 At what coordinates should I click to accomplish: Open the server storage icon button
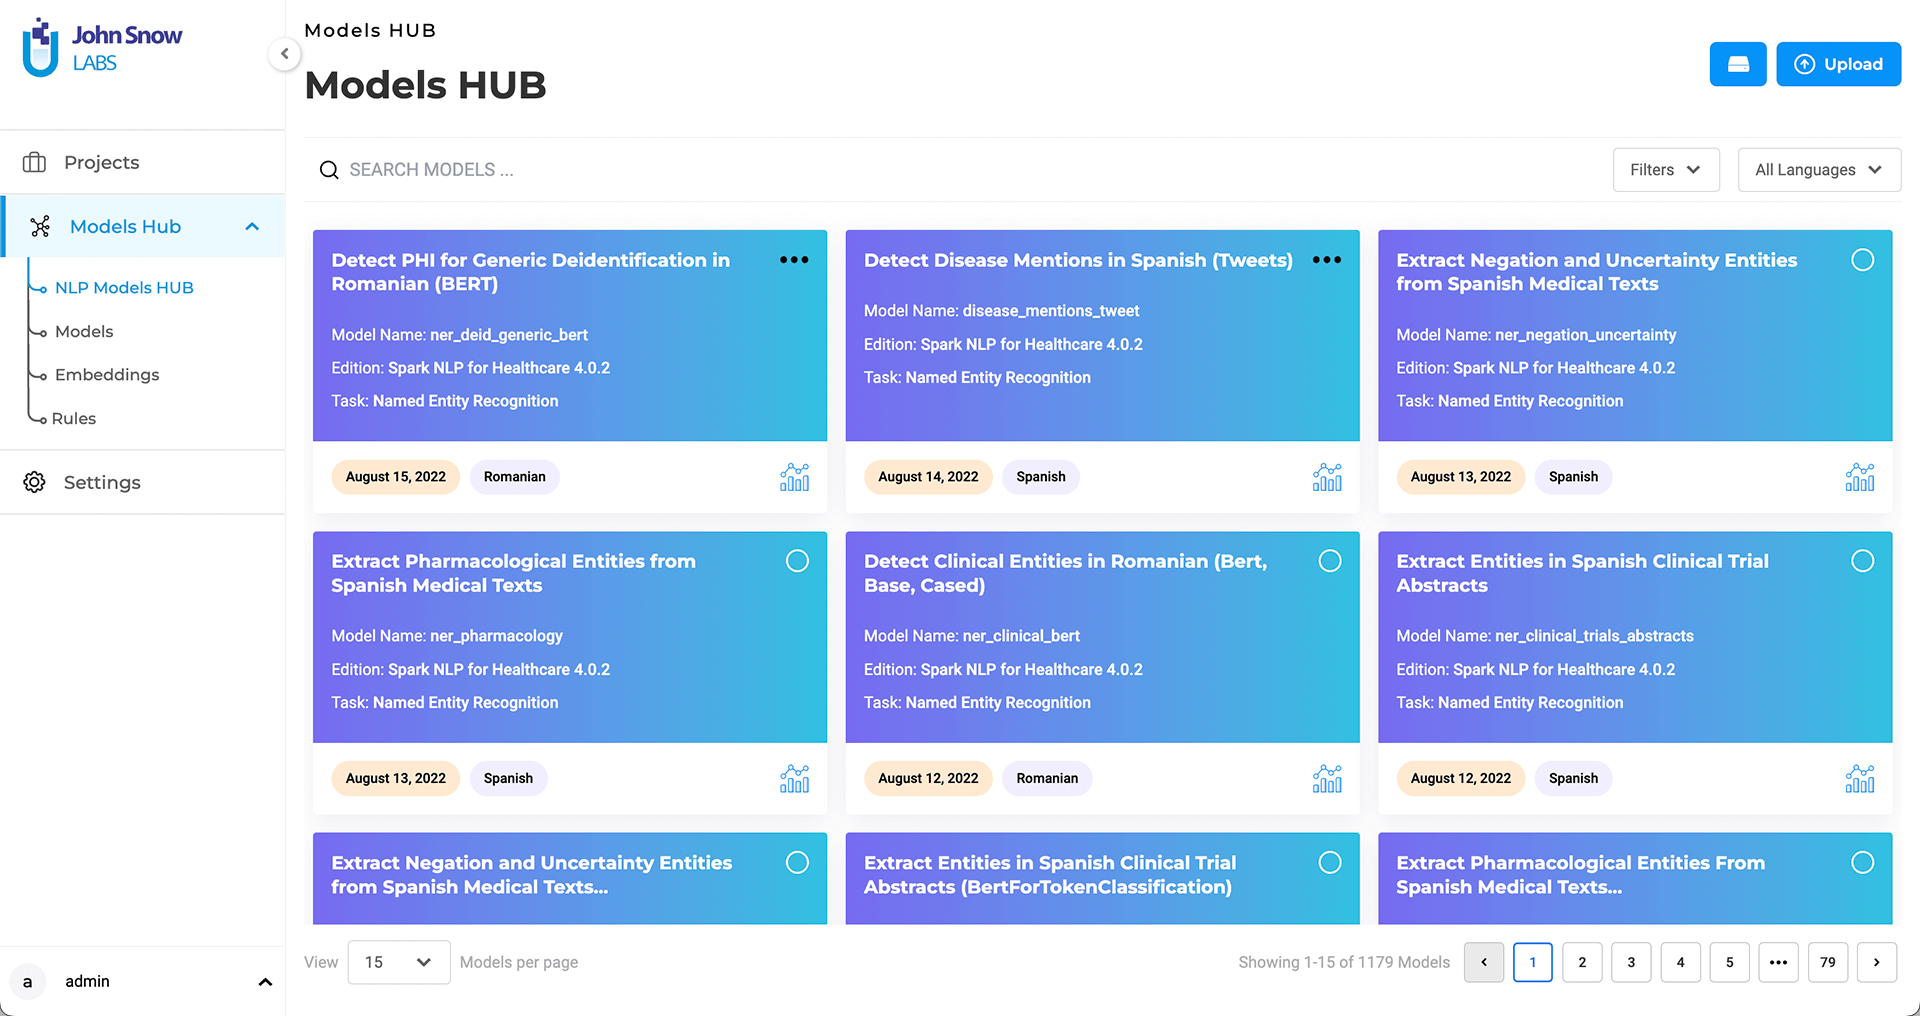(1738, 64)
